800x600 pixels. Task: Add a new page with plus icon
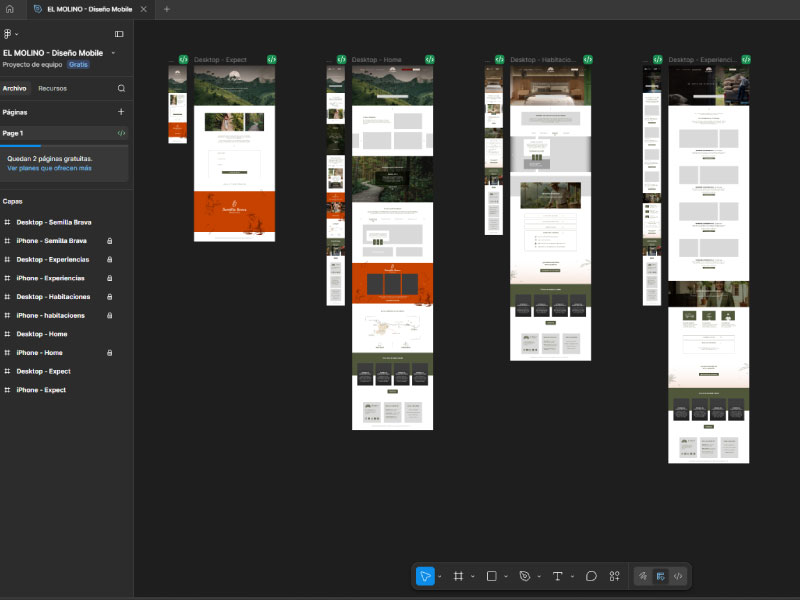(121, 112)
